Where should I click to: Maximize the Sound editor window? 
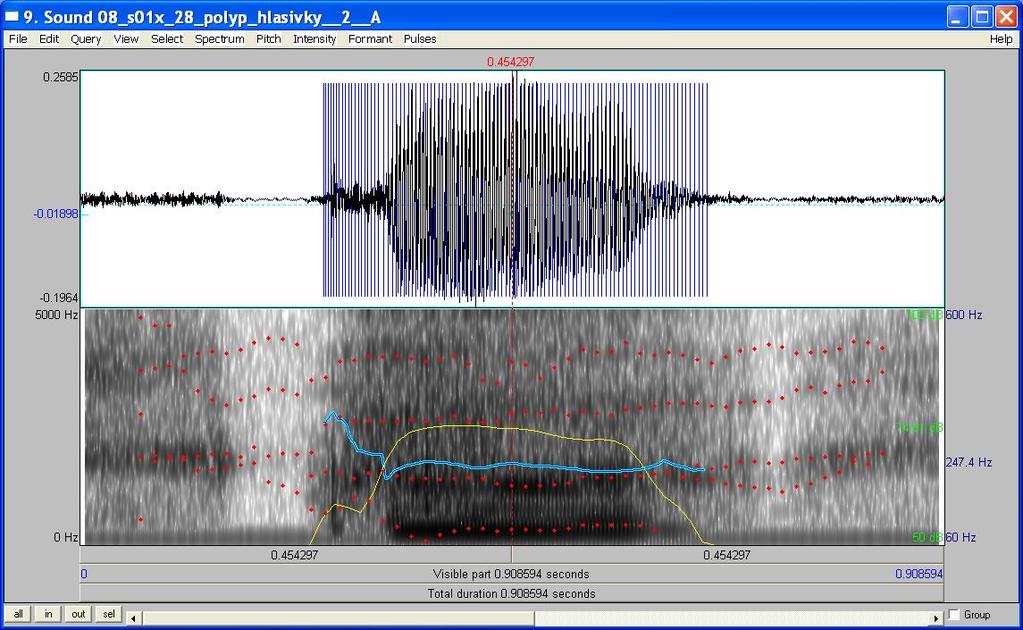point(982,16)
